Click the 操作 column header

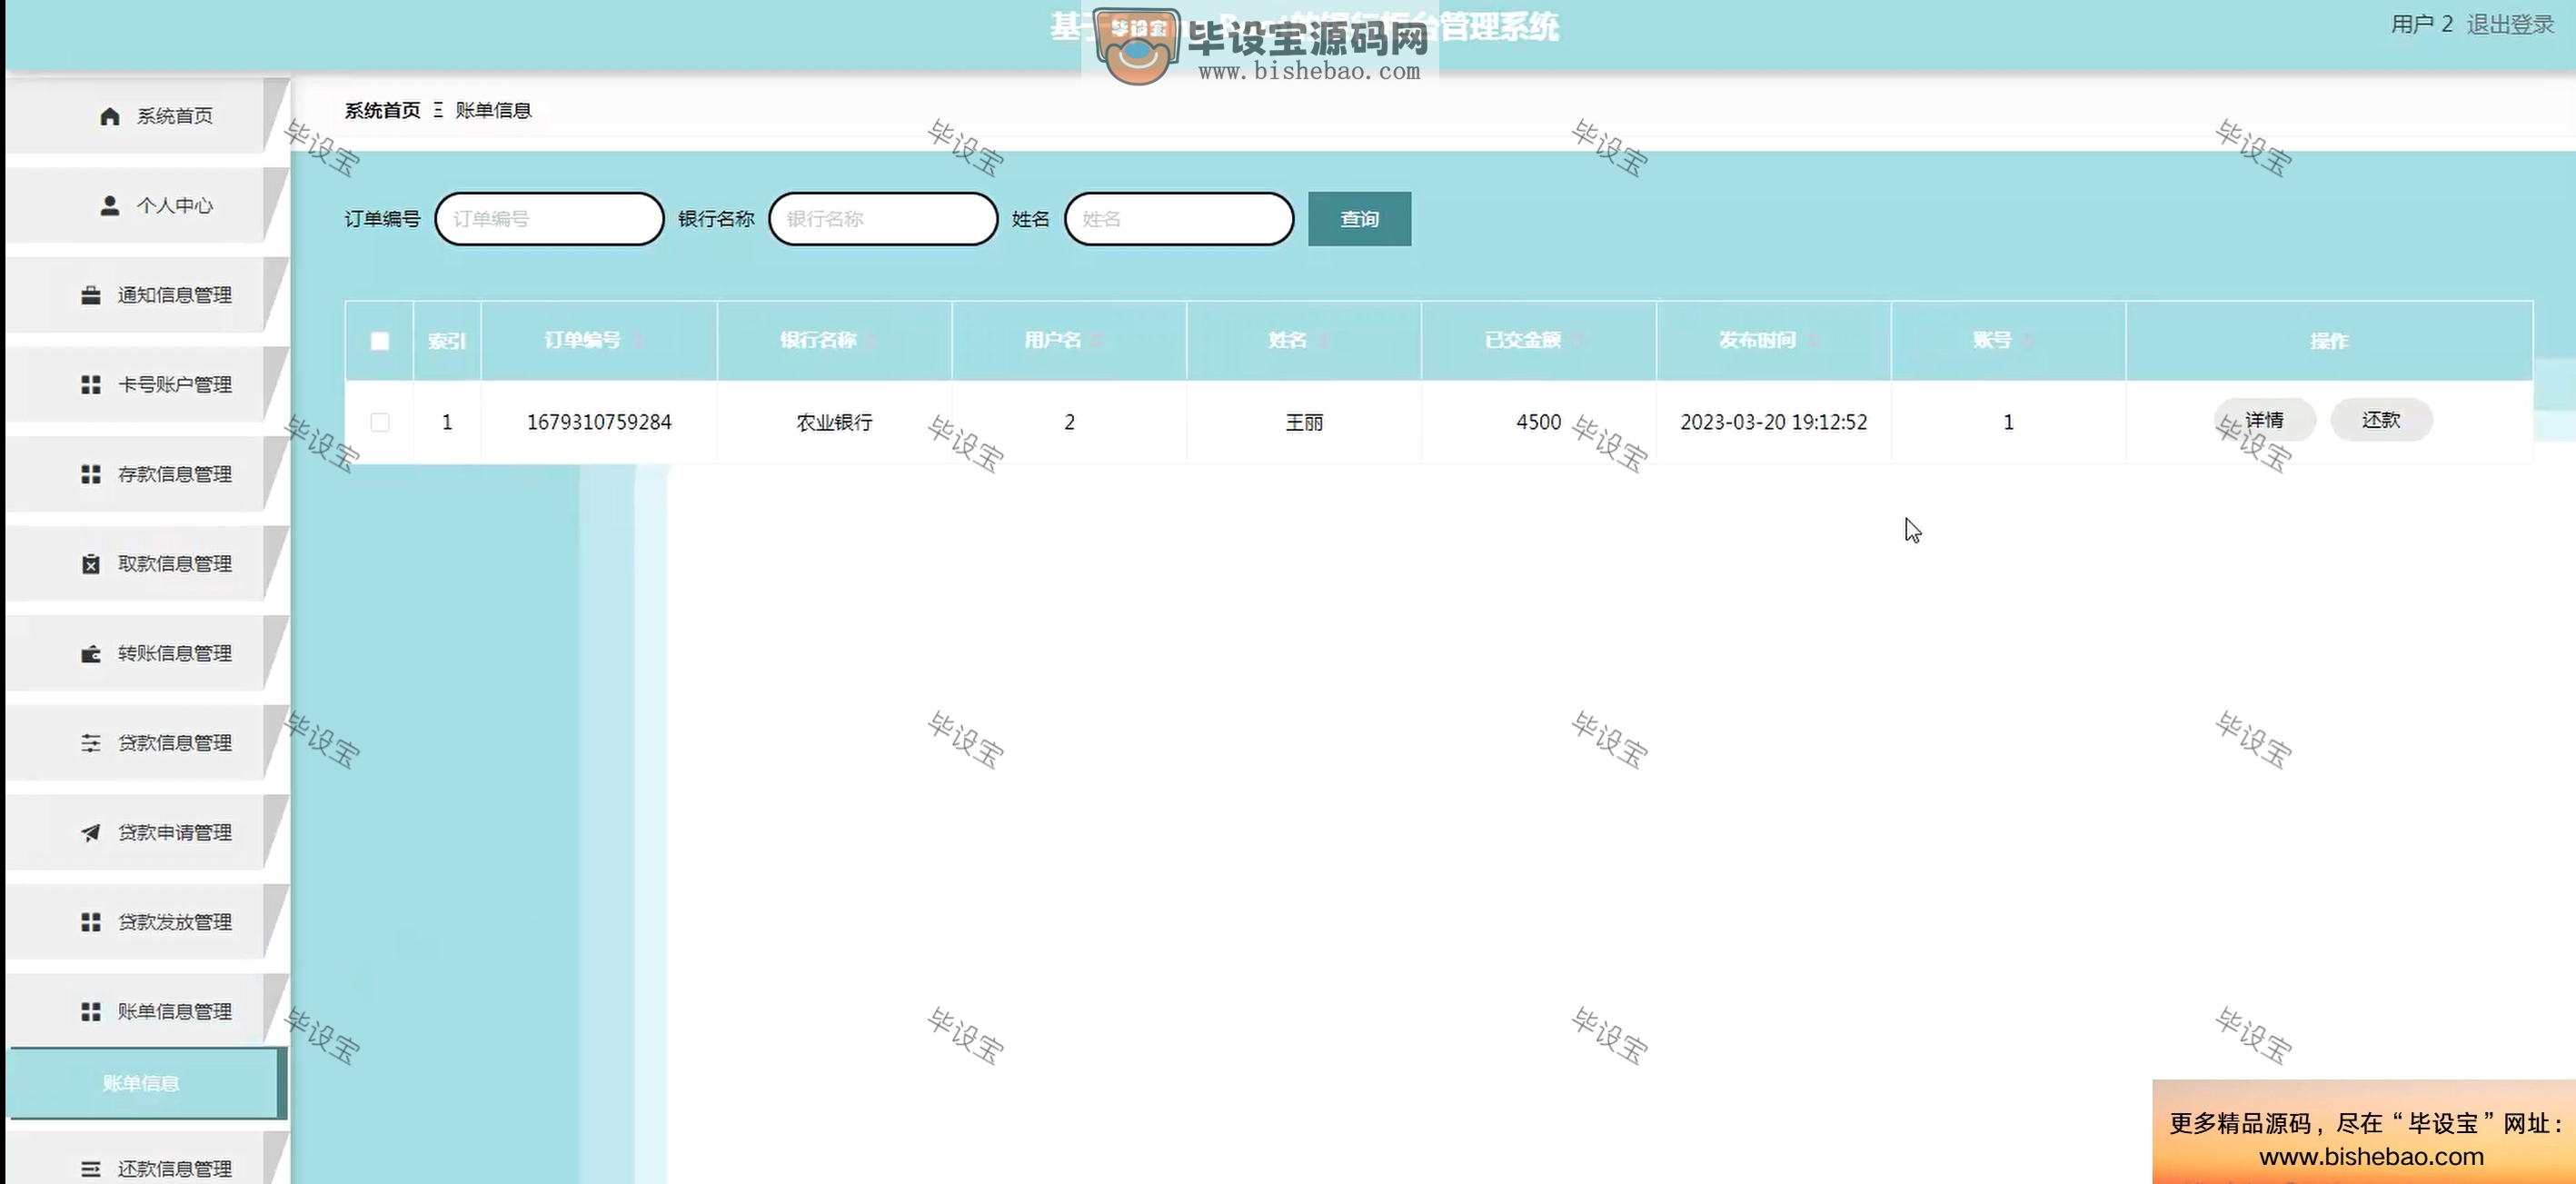point(2329,341)
